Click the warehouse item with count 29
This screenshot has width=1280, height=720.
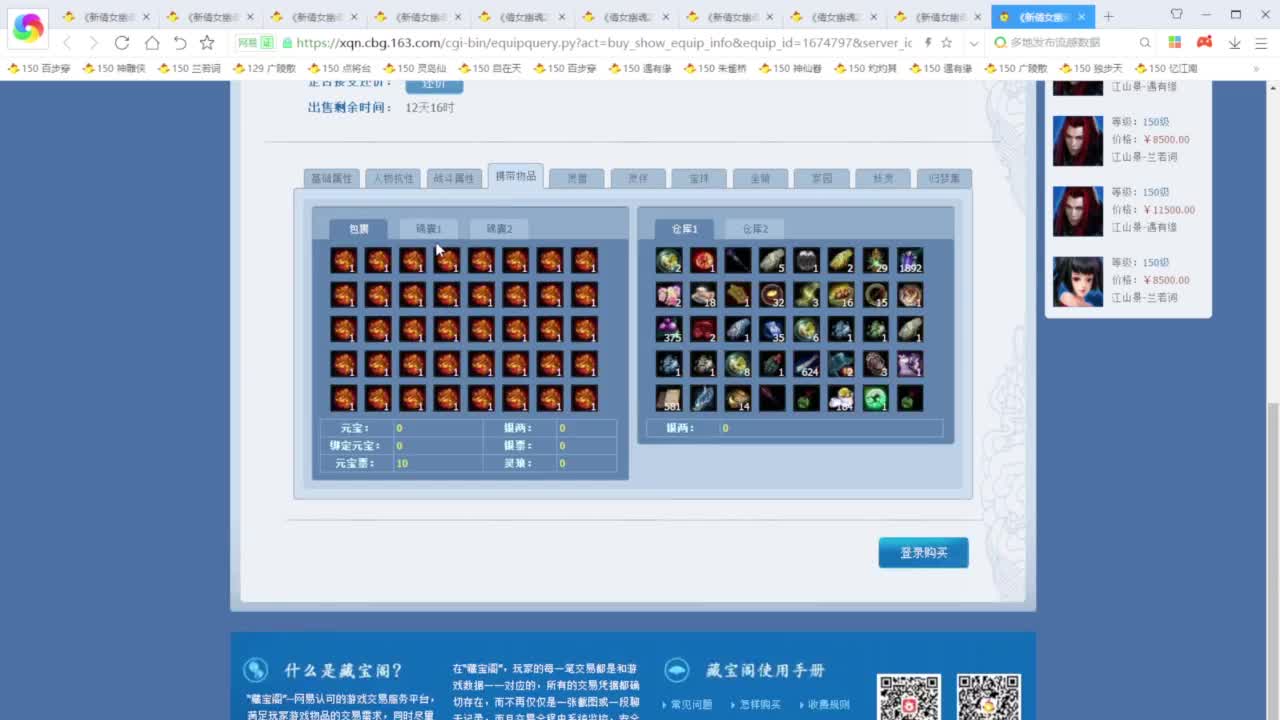tap(876, 261)
